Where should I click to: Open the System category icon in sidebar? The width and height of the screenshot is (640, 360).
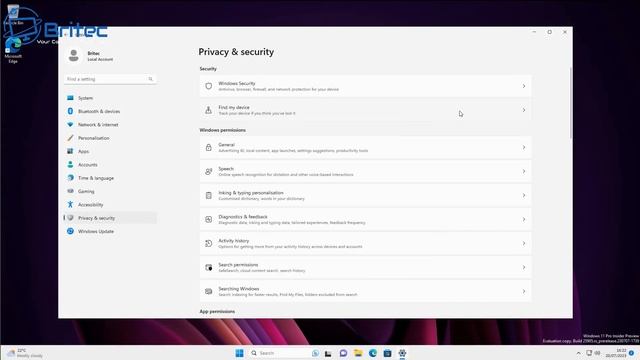(x=70, y=98)
